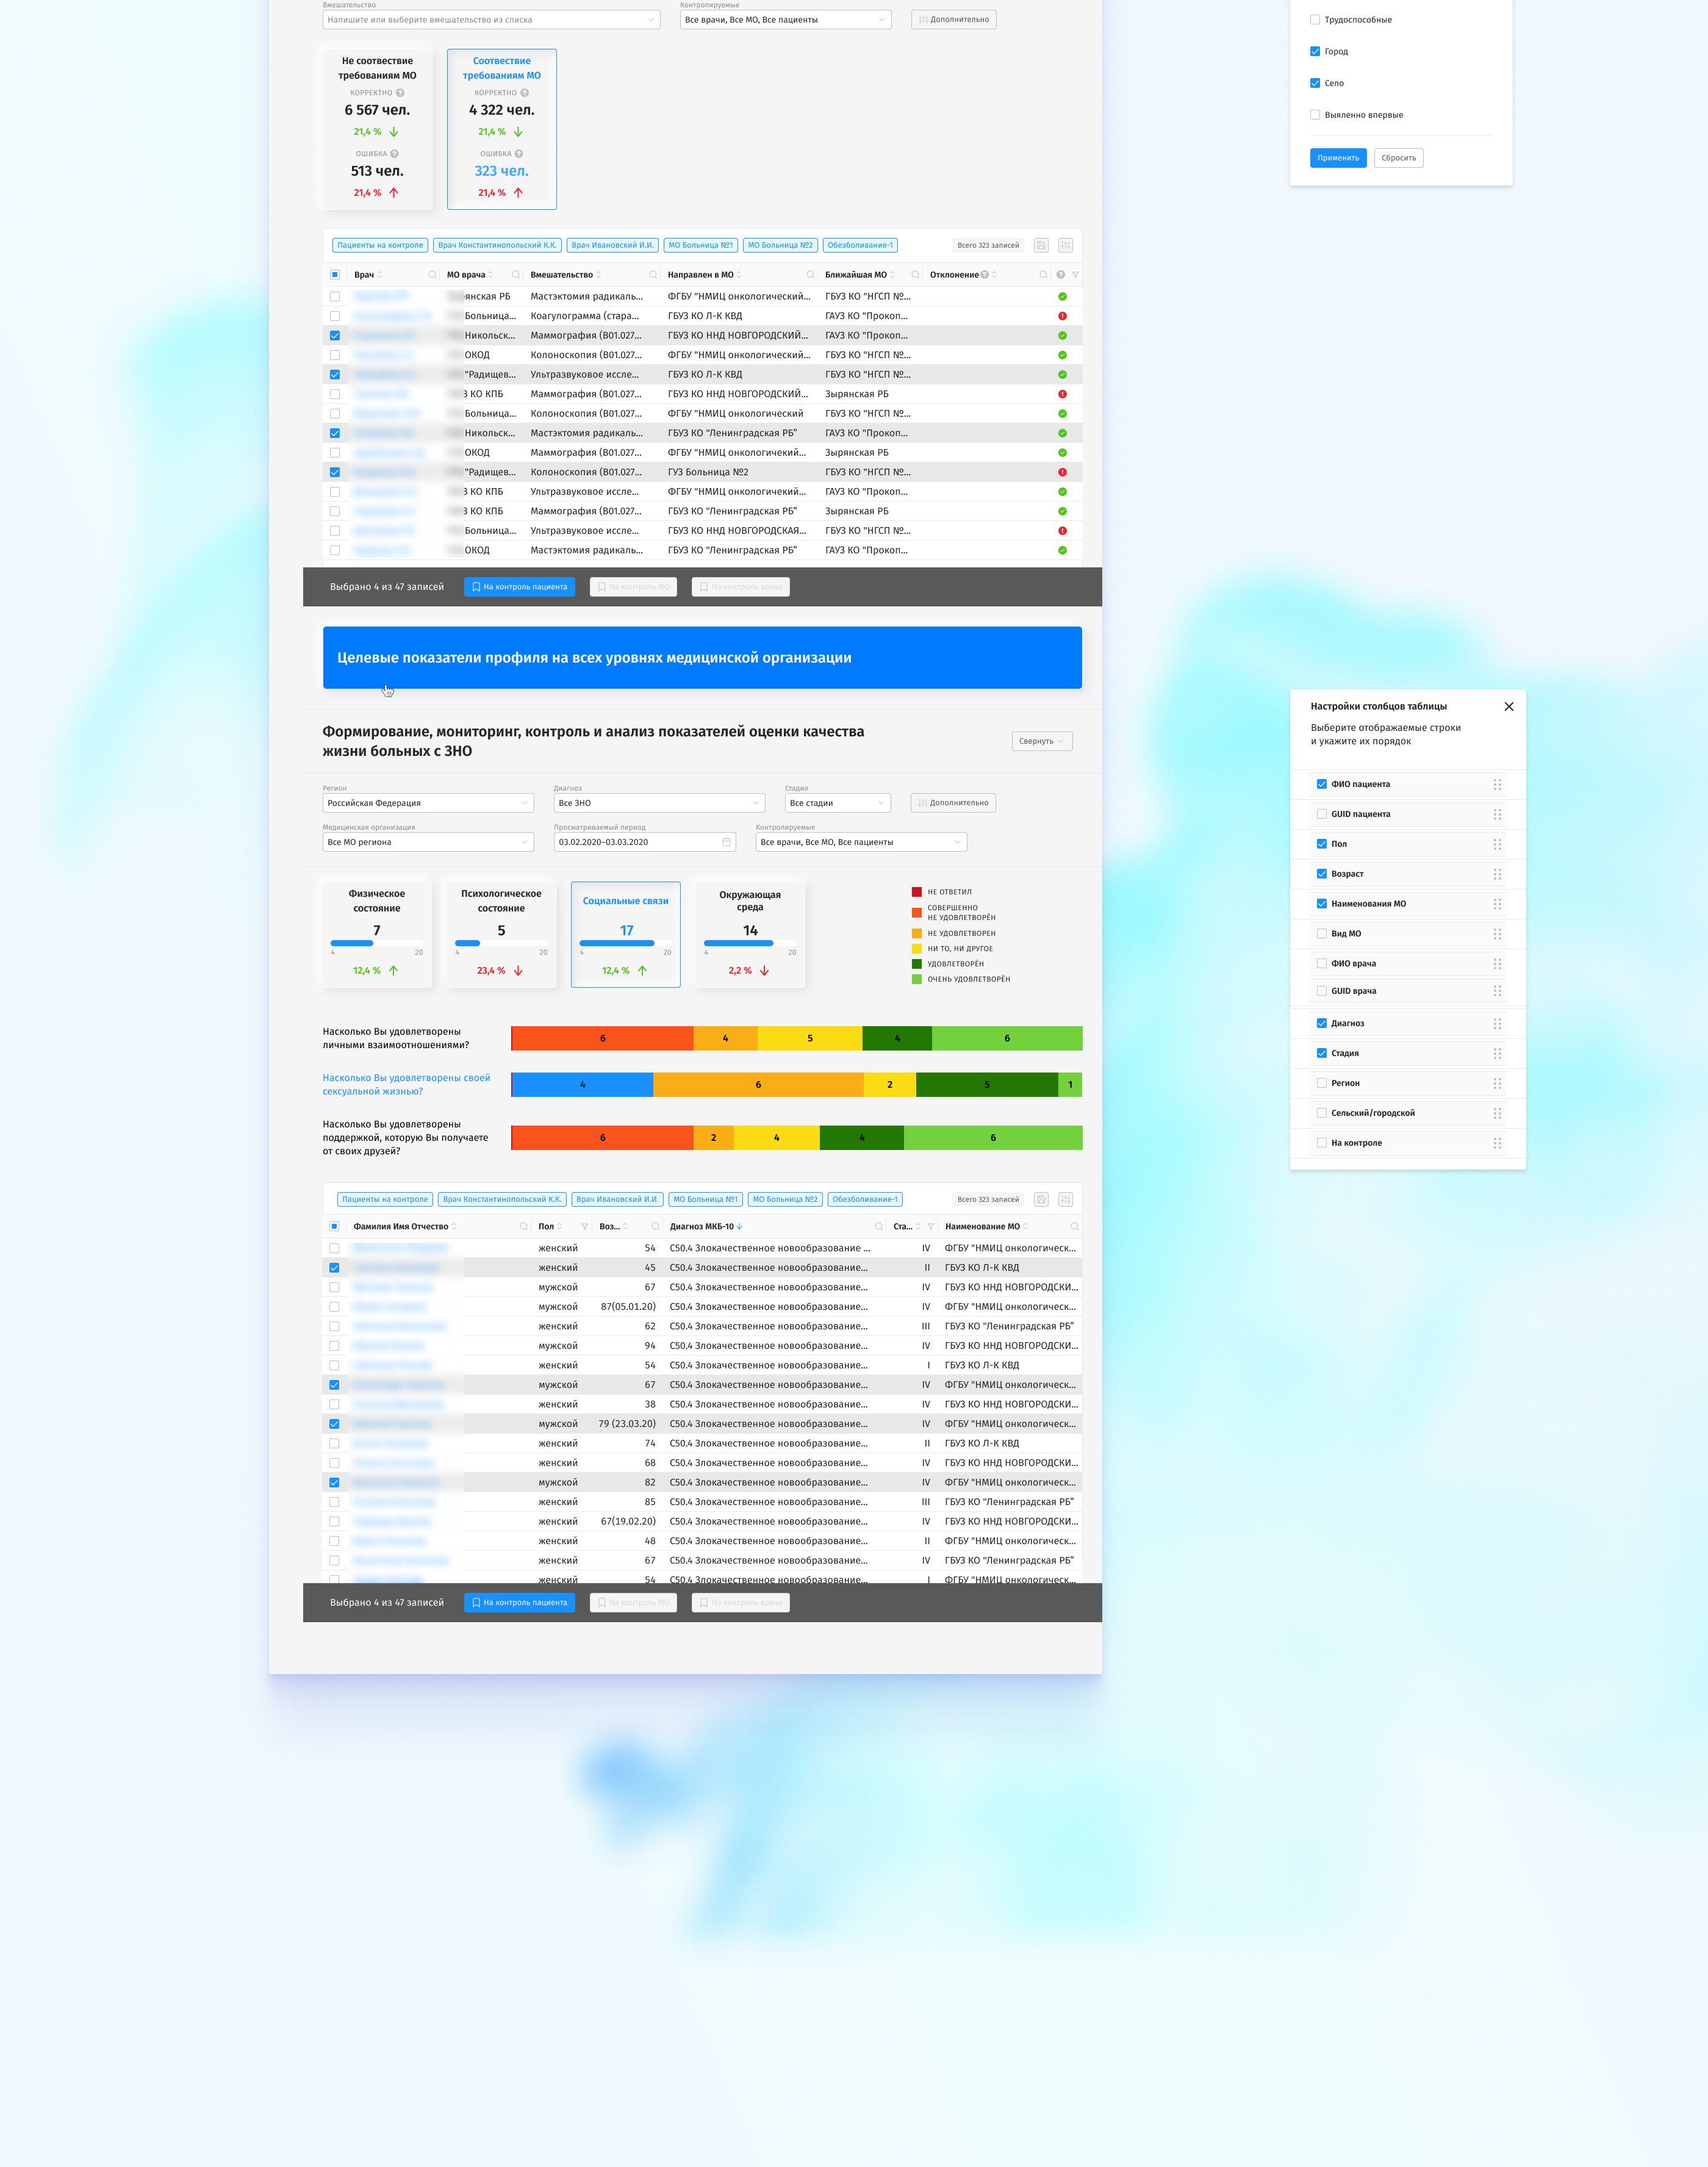Click search icon in Диагноз МКБ-10 column
Image resolution: width=1708 pixels, height=2167 pixels.
pyautogui.click(x=879, y=1227)
